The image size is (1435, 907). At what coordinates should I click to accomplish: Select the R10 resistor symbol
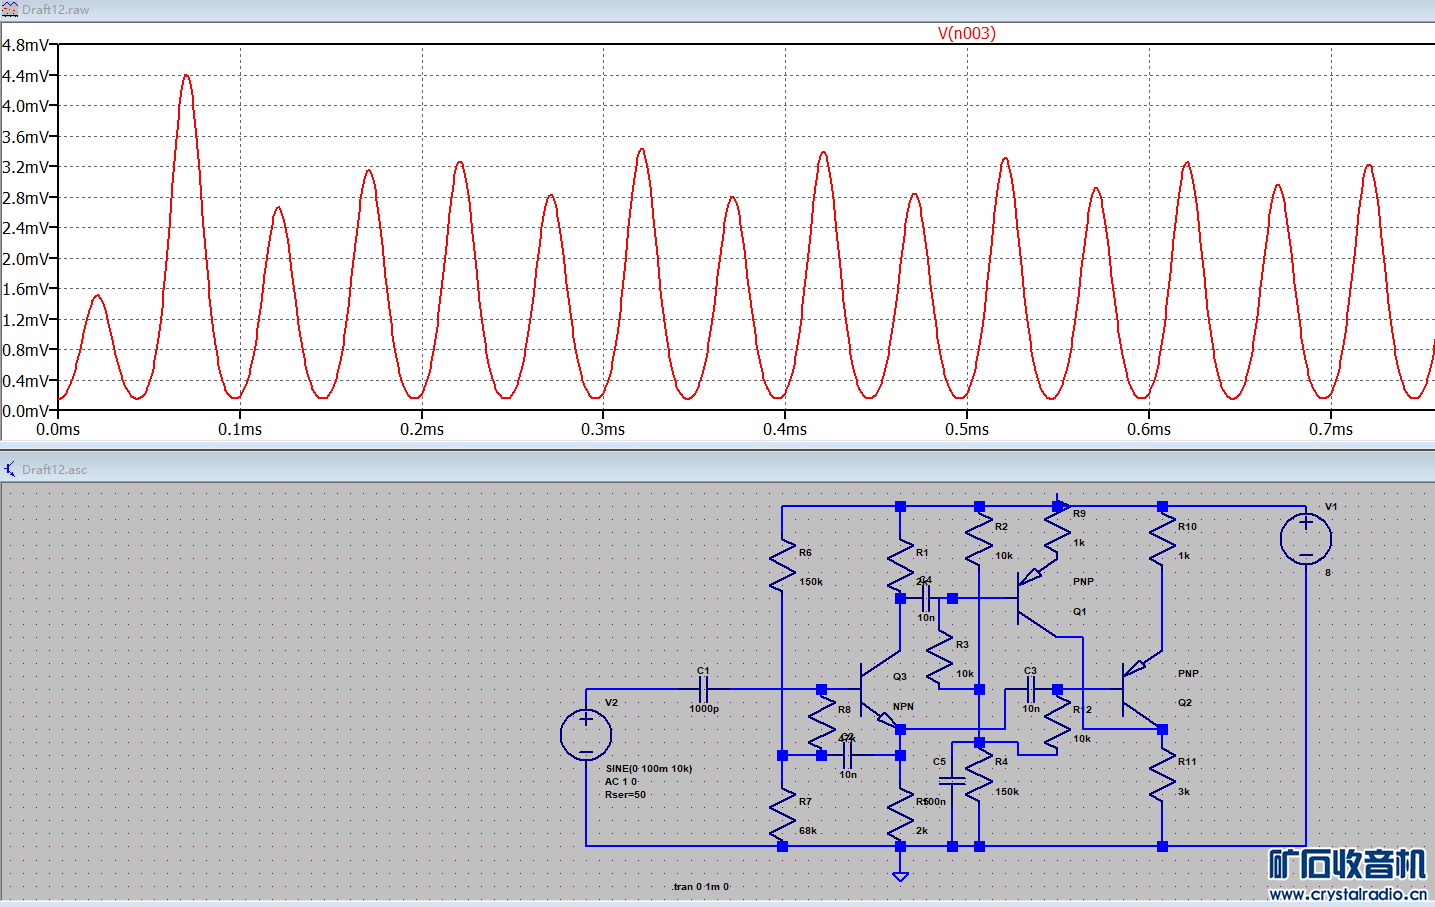[x=1162, y=539]
